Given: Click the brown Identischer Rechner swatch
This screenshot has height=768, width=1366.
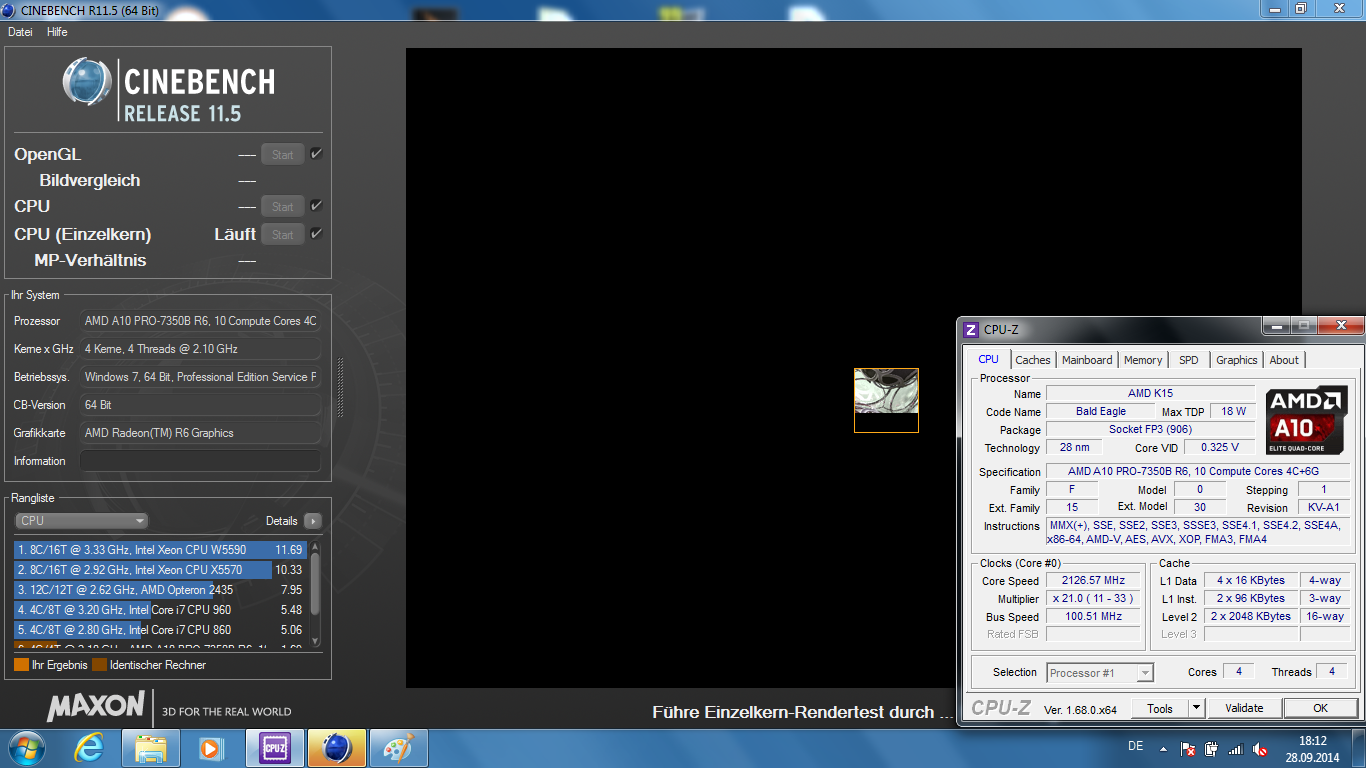Looking at the screenshot, I should tap(99, 665).
